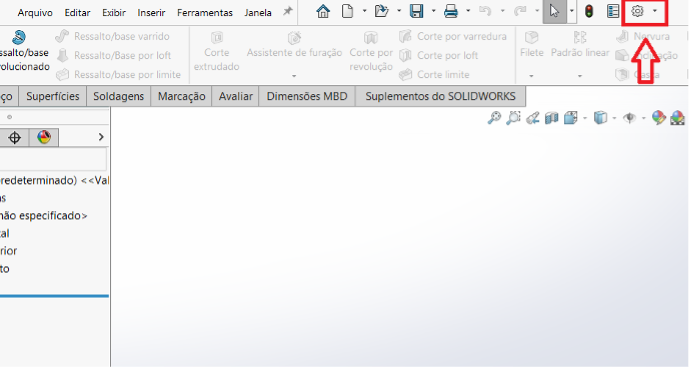Image resolution: width=690 pixels, height=368 pixels.
Task: Click Display style cube icon
Action: pos(600,118)
